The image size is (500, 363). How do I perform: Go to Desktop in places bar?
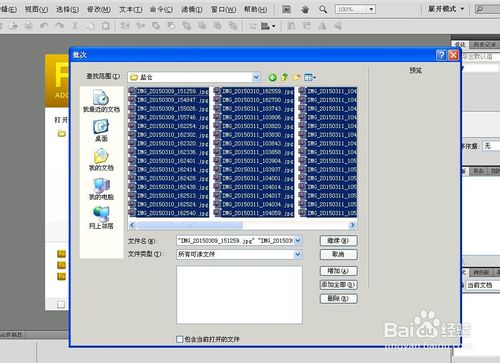[101, 131]
